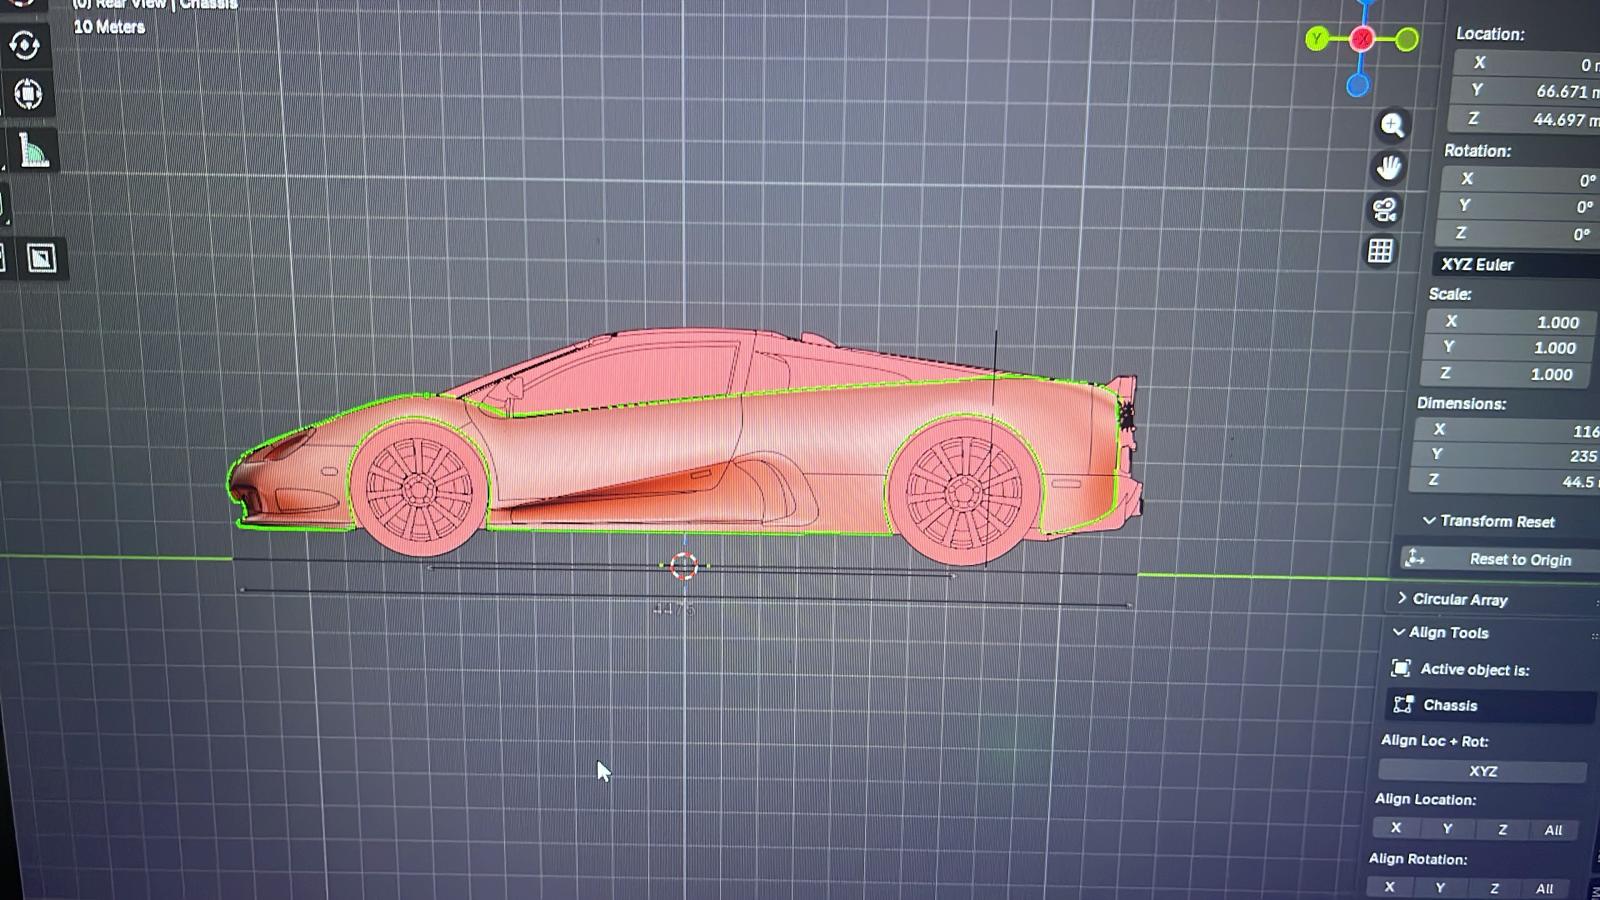The image size is (1600, 900).
Task: Click Align Rotation X button
Action: (1389, 887)
